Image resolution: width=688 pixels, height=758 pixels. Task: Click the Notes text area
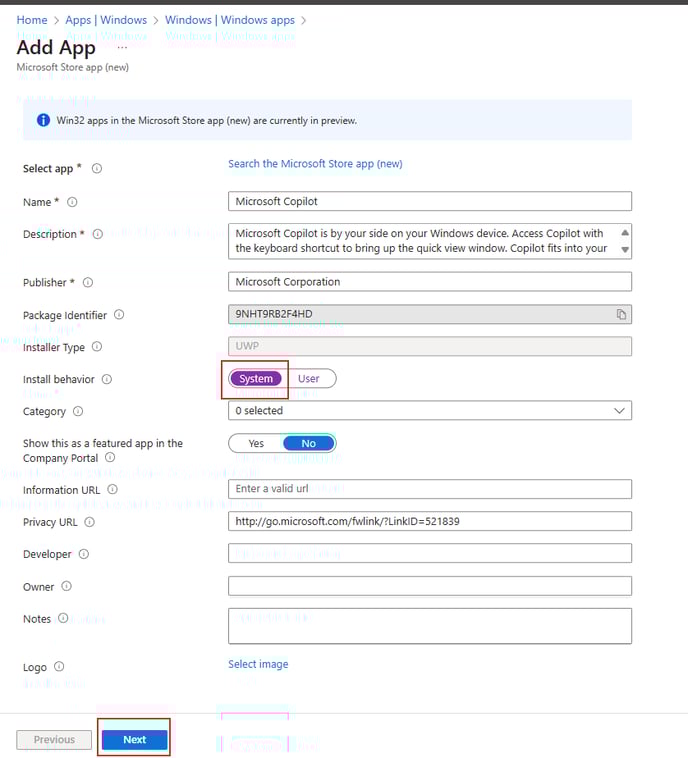430,626
